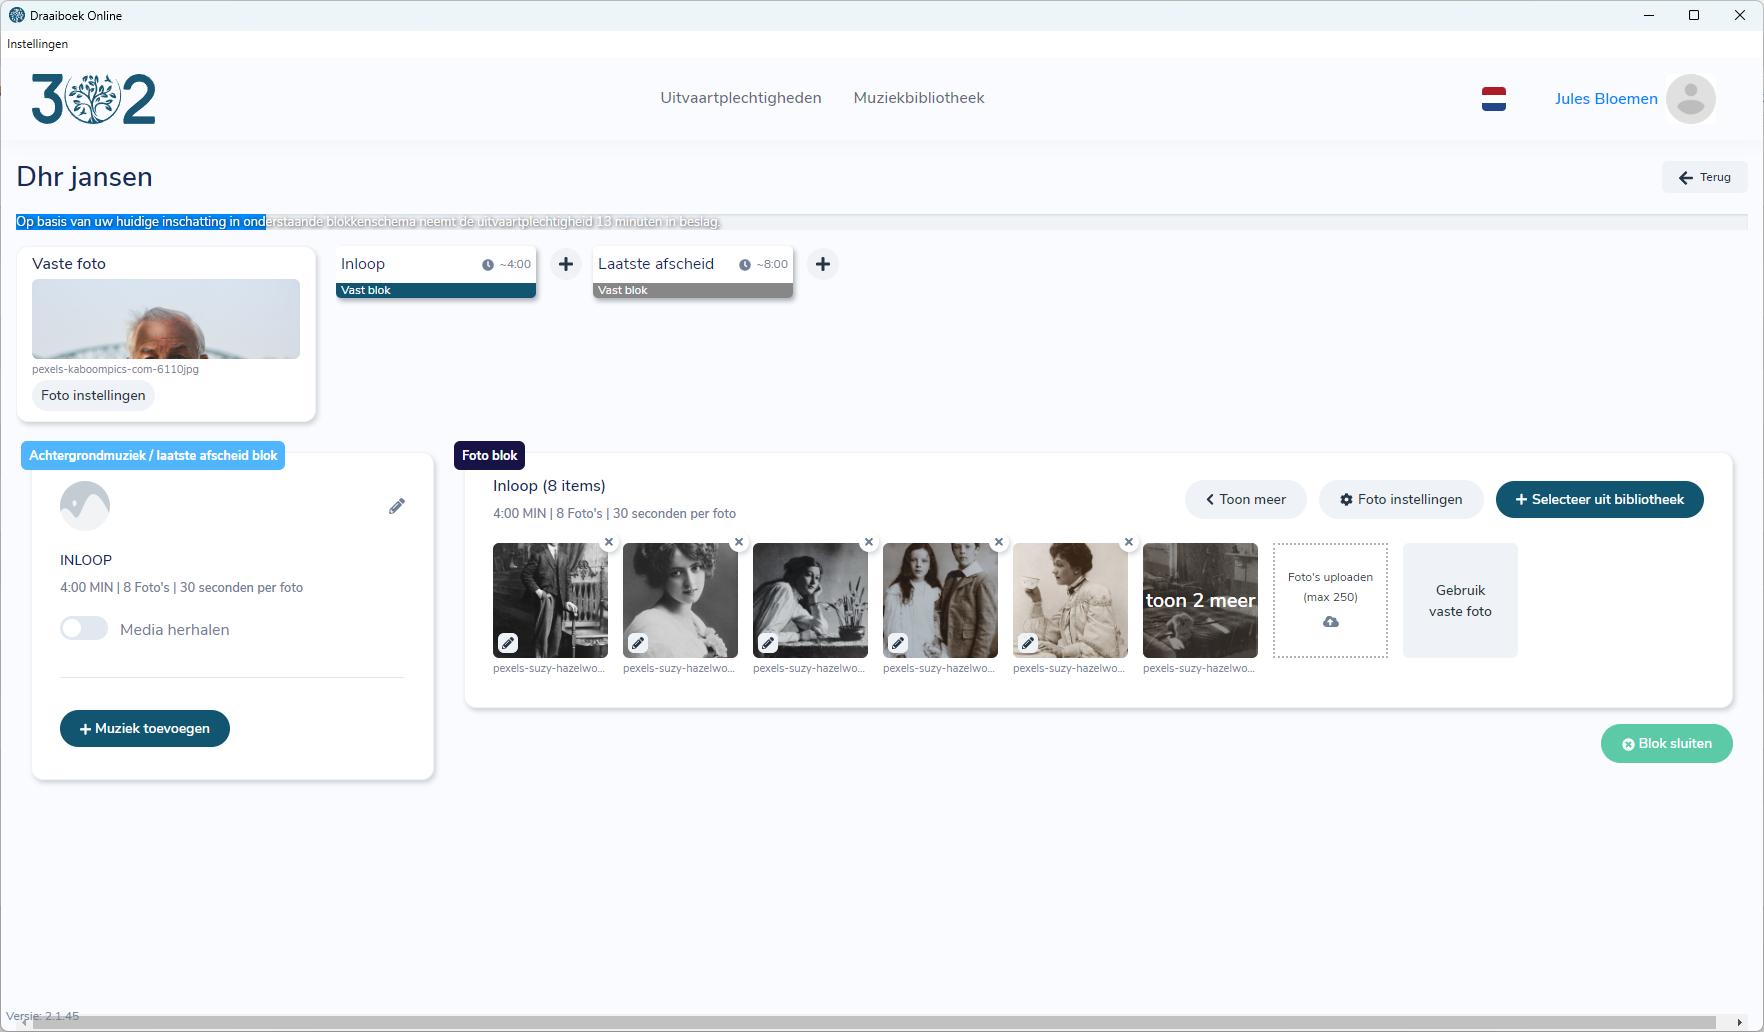Edit the fifth photo with pencil icon

pos(1028,643)
